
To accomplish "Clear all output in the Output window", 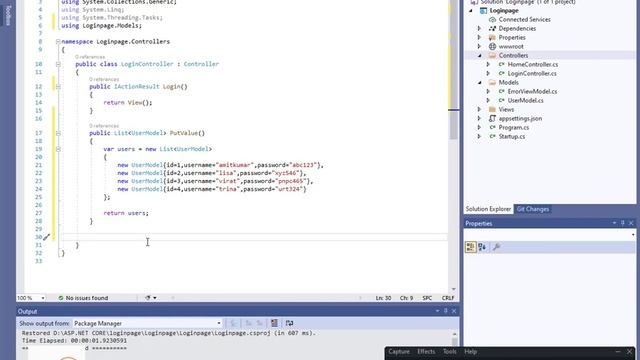I will pos(274,323).
